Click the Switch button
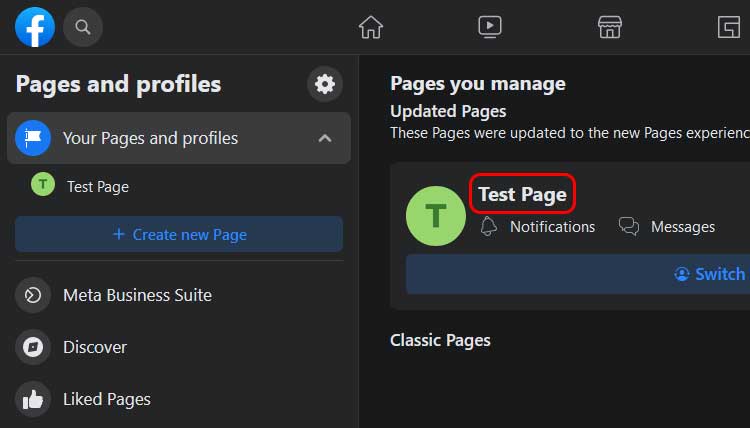The image size is (750, 428). pyautogui.click(x=578, y=274)
